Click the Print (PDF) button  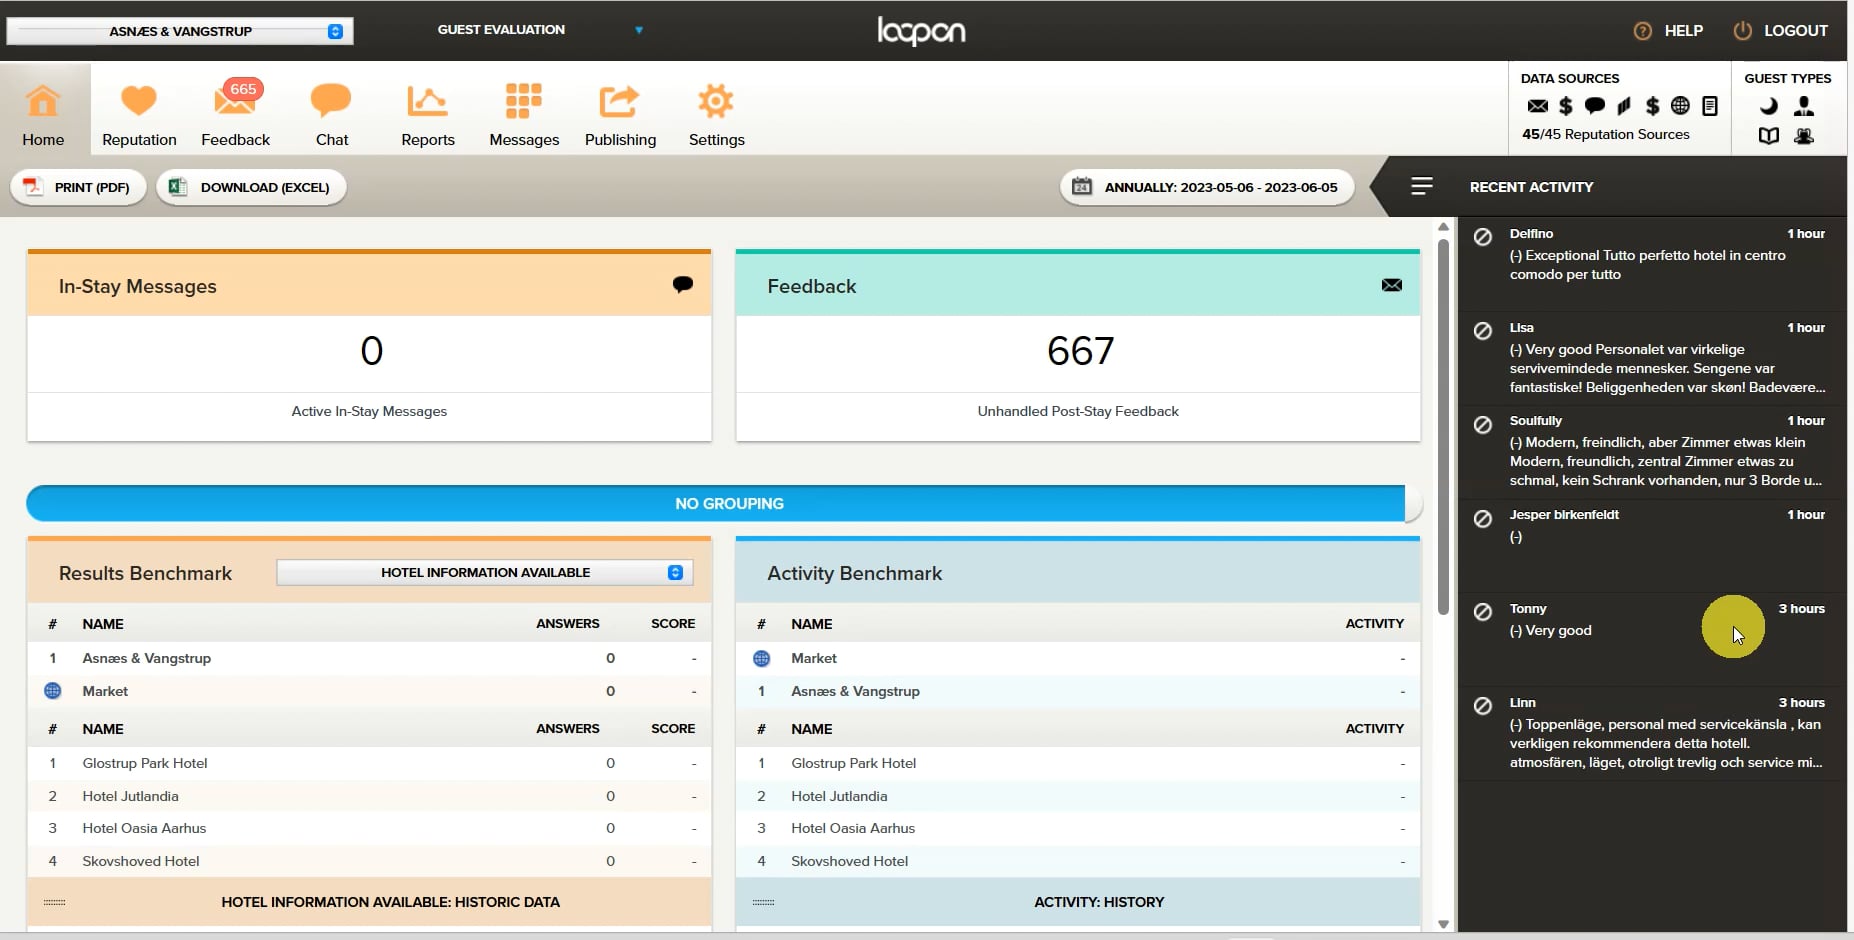[78, 187]
